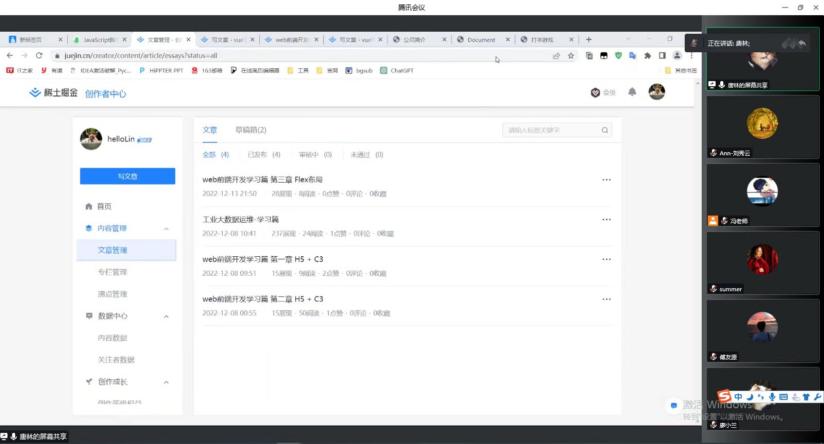Click the blue 写文章 button
The image size is (824, 444).
[127, 176]
